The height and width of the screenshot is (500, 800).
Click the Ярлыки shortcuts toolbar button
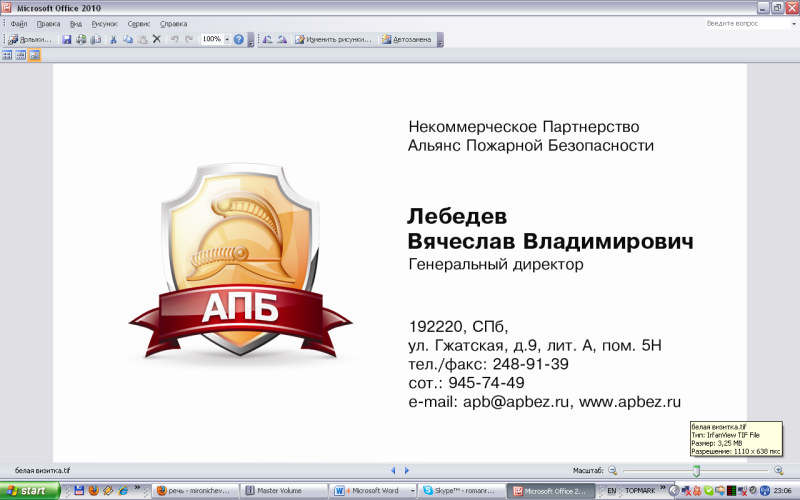(x=30, y=39)
